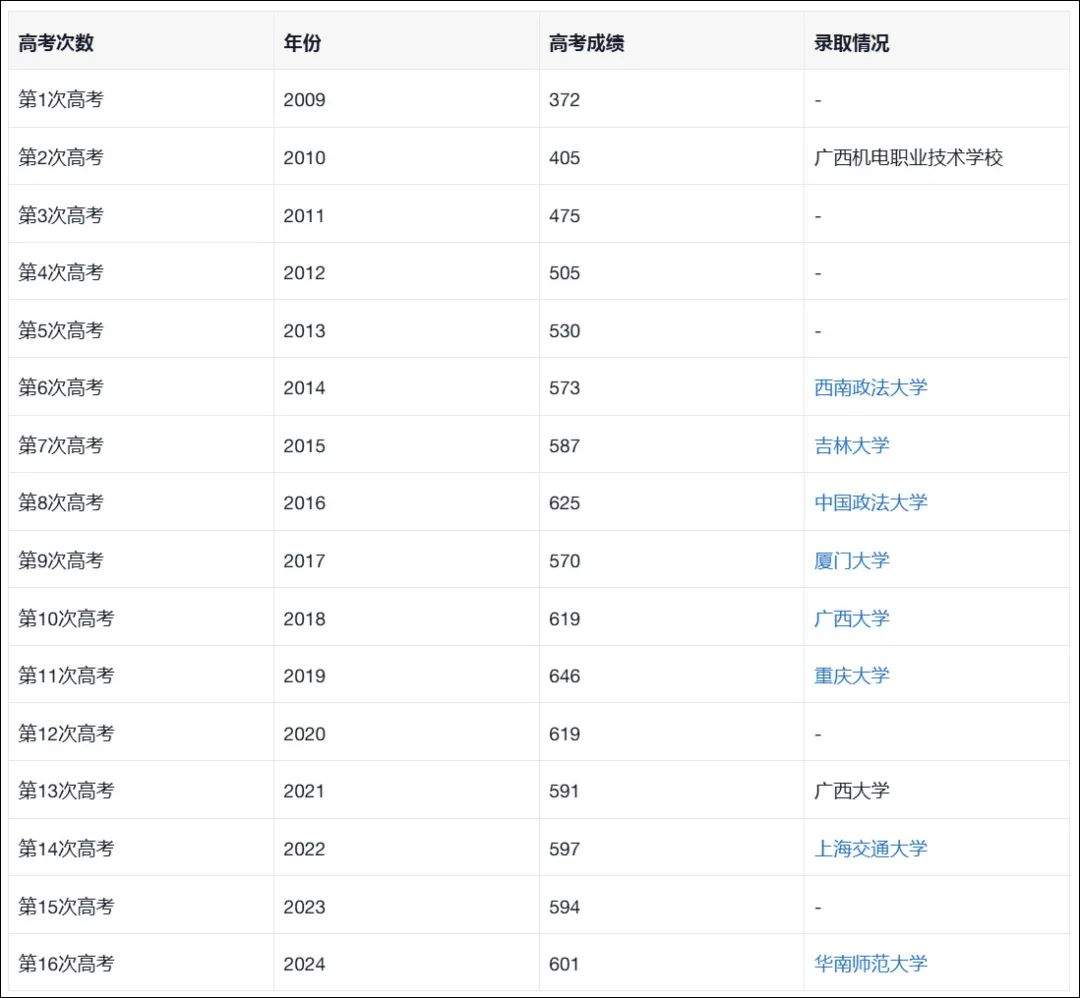Select the score 594 cell

point(672,906)
